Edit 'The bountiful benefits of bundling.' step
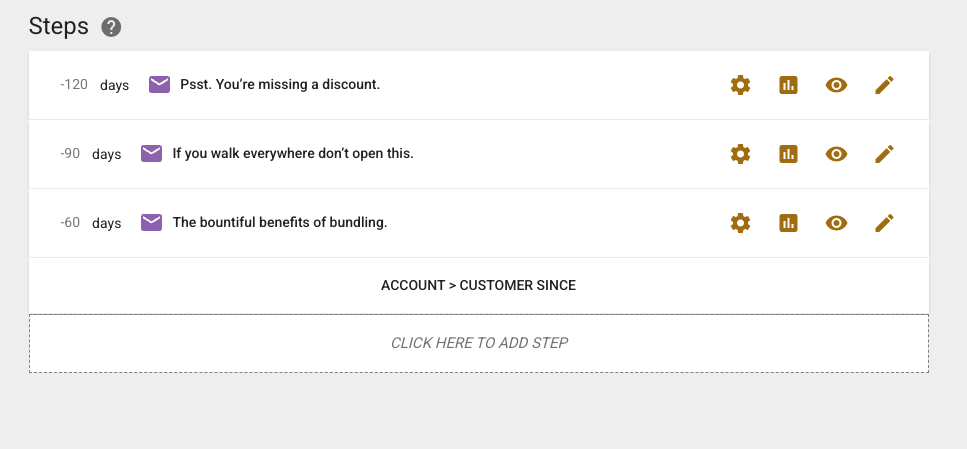 (884, 223)
